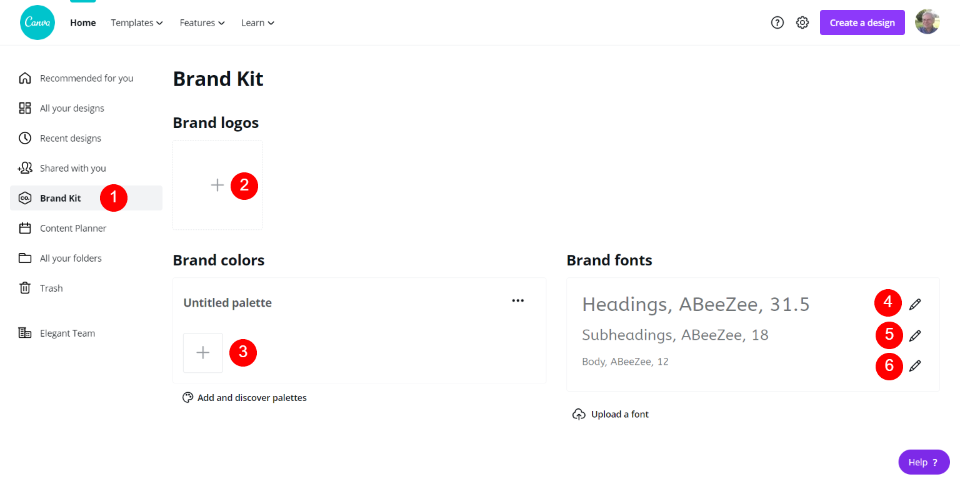Open the user profile avatar
This screenshot has height=484, width=960.
tap(927, 22)
